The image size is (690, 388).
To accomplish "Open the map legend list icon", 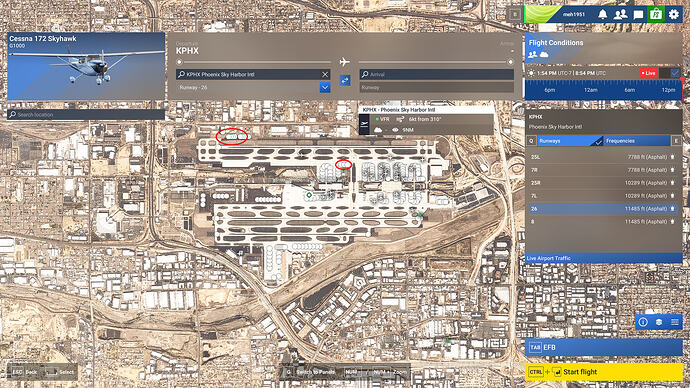I will tap(675, 322).
